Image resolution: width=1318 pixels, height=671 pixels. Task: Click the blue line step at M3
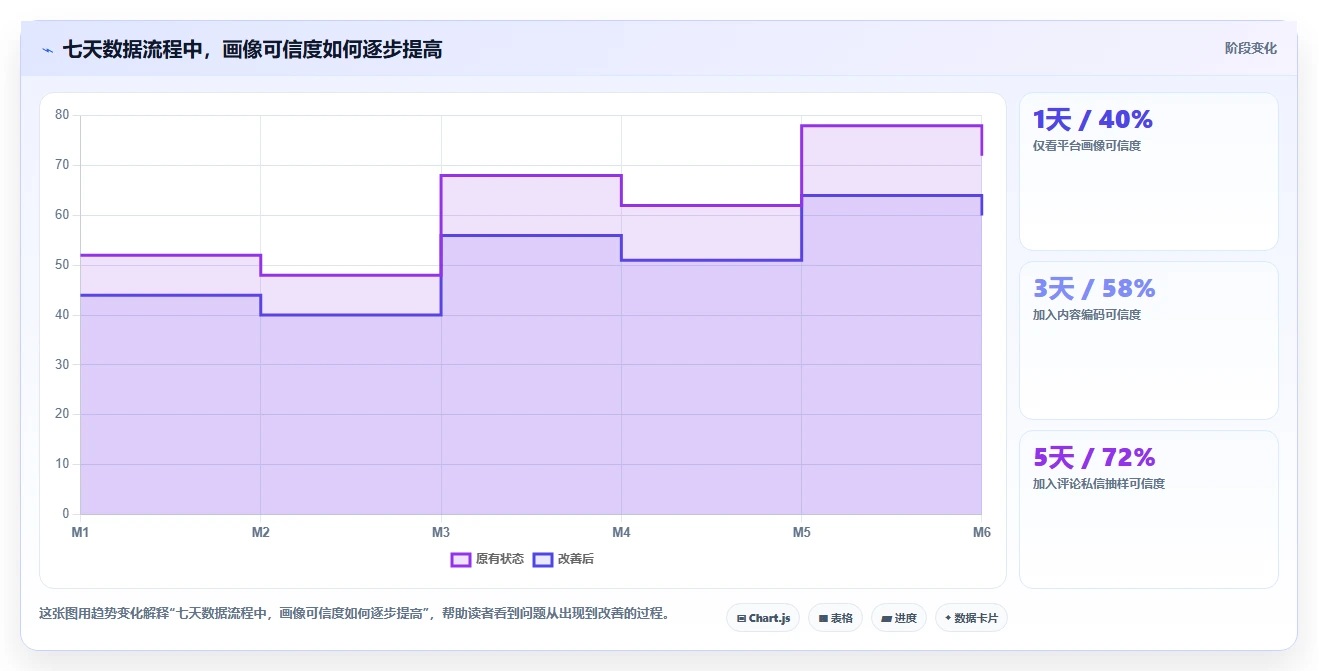tap(441, 275)
